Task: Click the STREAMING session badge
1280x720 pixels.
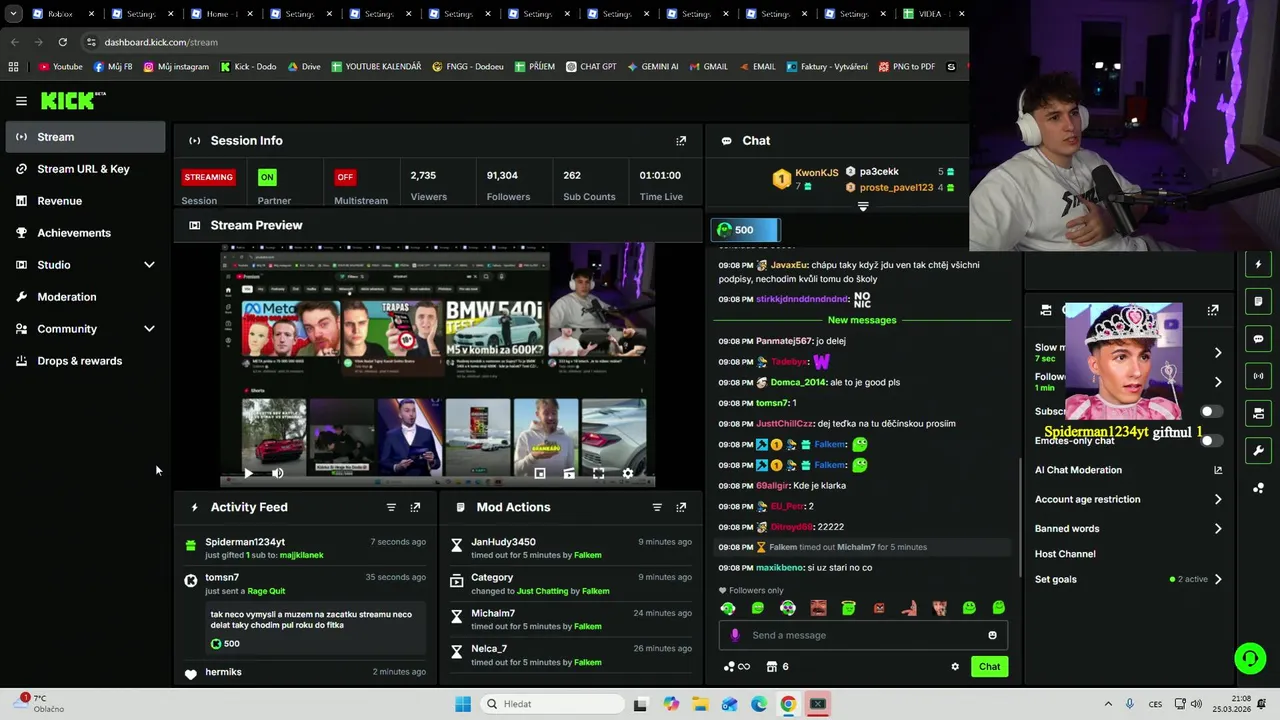Action: point(208,177)
